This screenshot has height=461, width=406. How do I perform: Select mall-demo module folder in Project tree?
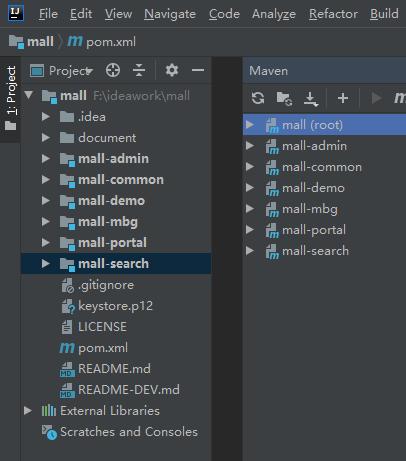tap(116, 201)
